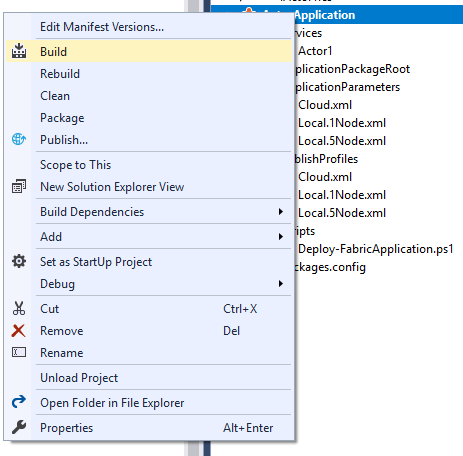Image resolution: width=463 pixels, height=456 pixels.
Task: Select the ApplicationPackageRoot folder
Action: (x=352, y=69)
